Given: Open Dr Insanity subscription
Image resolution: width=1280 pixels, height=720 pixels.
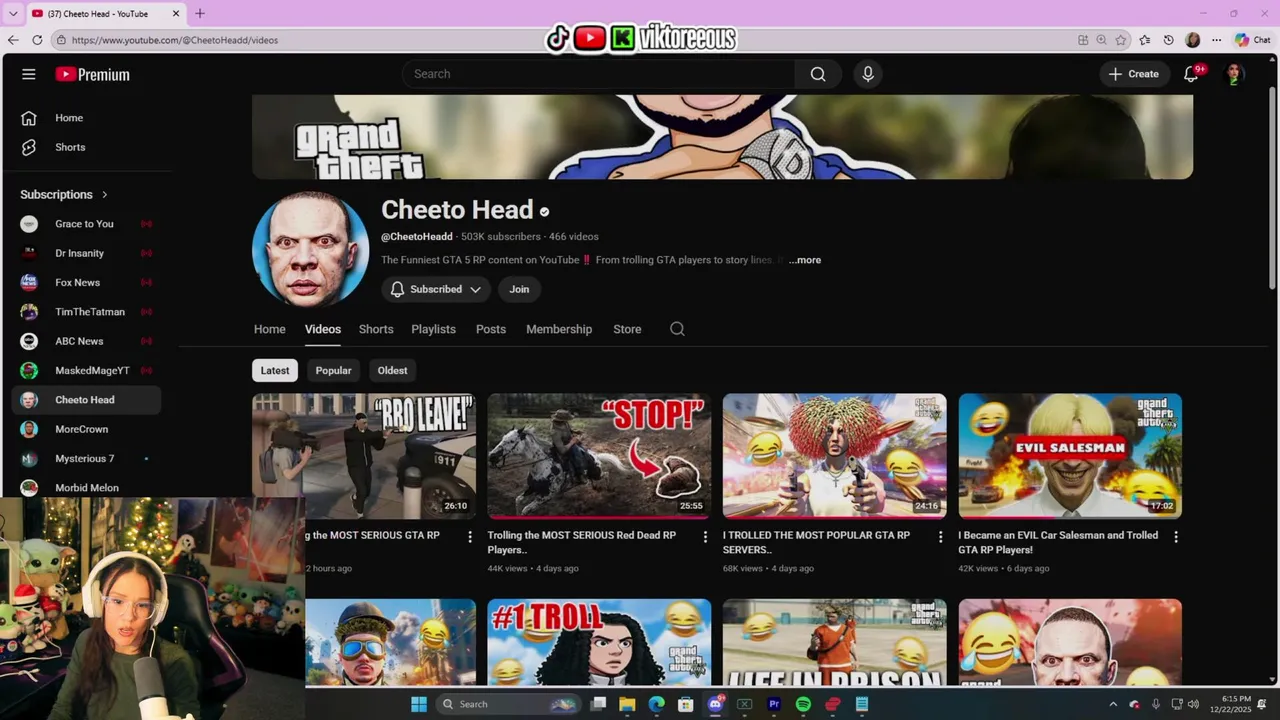Looking at the screenshot, I should coord(86,253).
